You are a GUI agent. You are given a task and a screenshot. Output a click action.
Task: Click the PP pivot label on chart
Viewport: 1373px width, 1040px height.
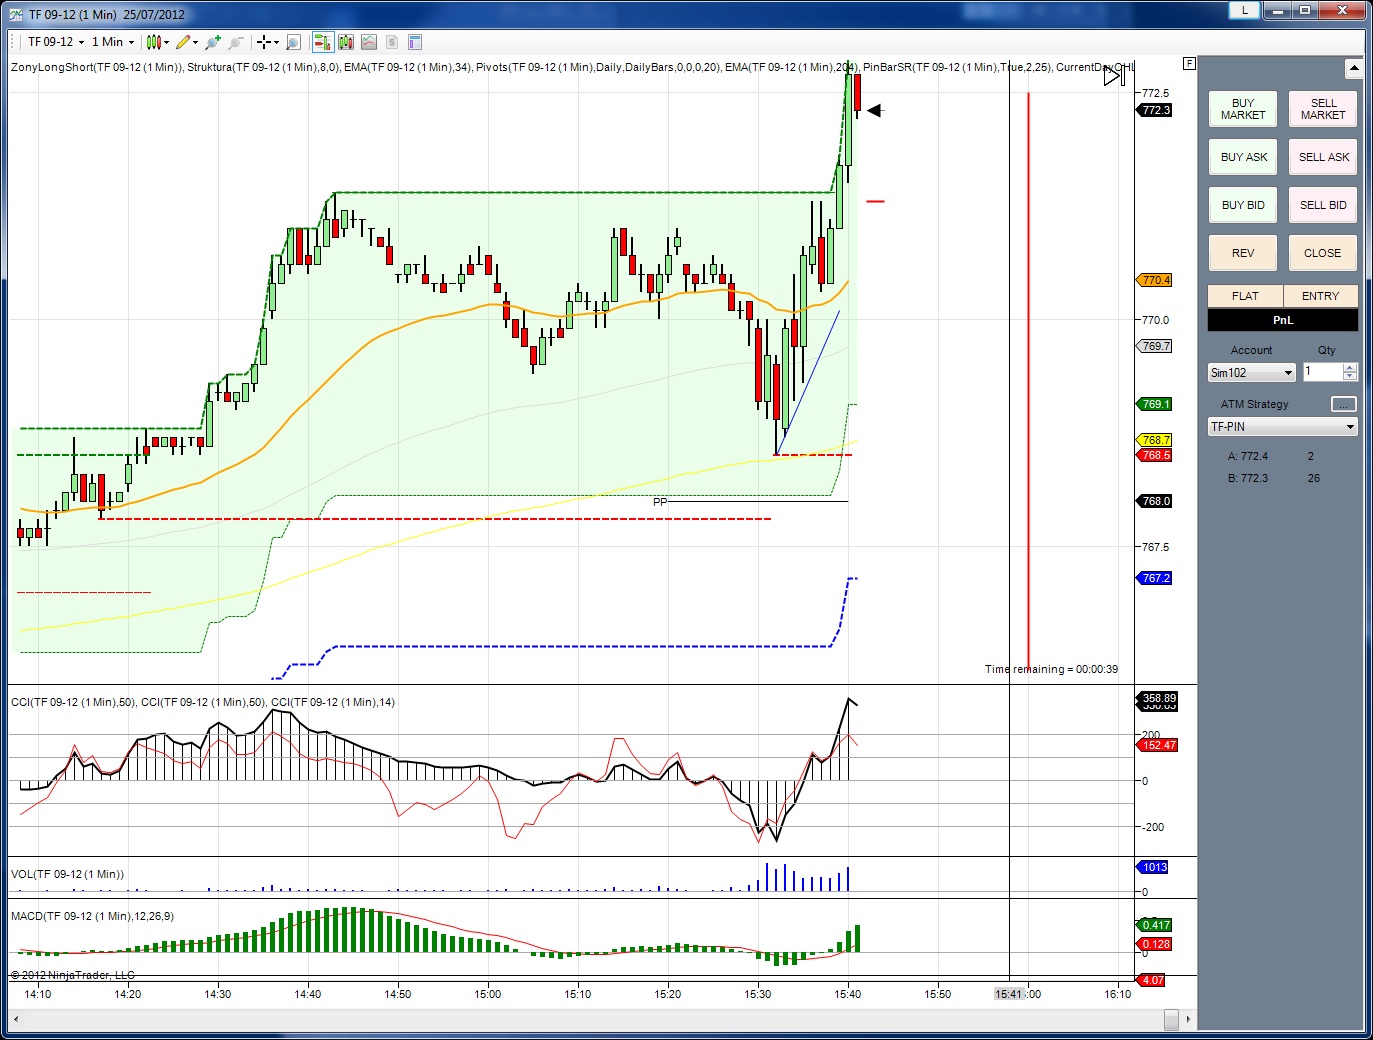659,502
